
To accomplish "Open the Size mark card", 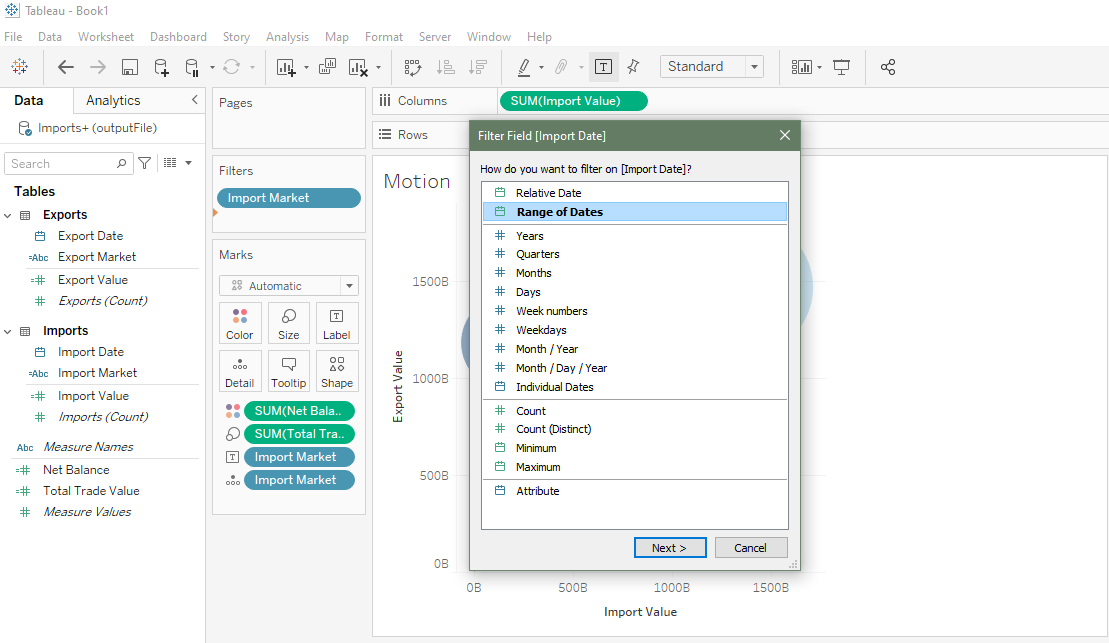I will [288, 323].
